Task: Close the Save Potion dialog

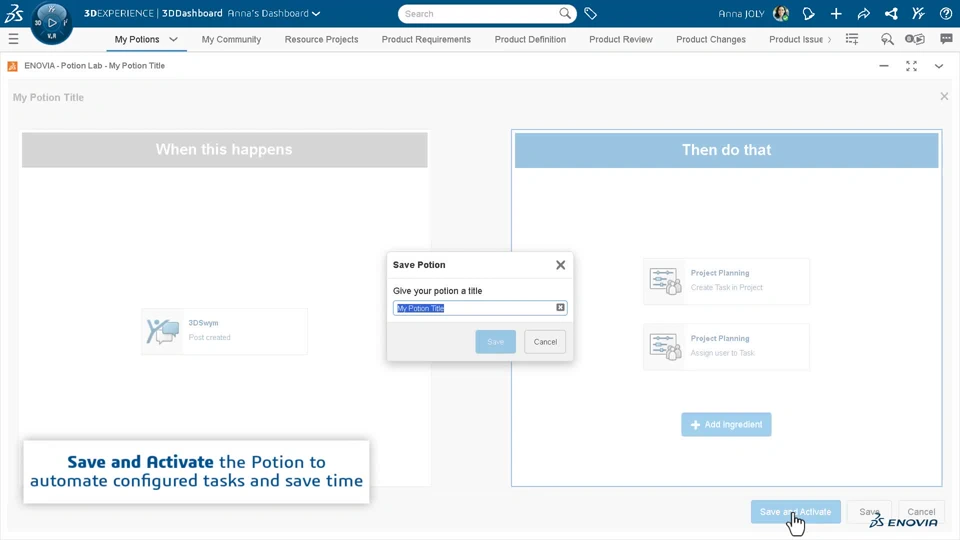Action: [560, 265]
